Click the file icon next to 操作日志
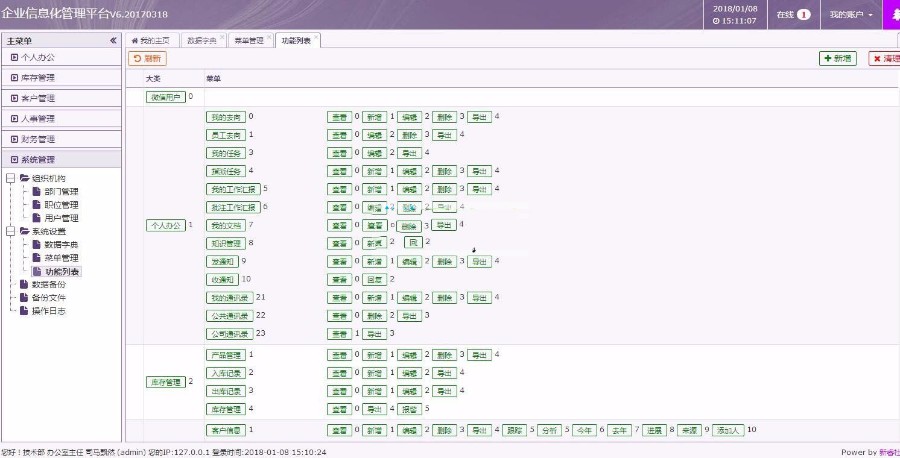Image resolution: width=900 pixels, height=458 pixels. click(x=24, y=310)
